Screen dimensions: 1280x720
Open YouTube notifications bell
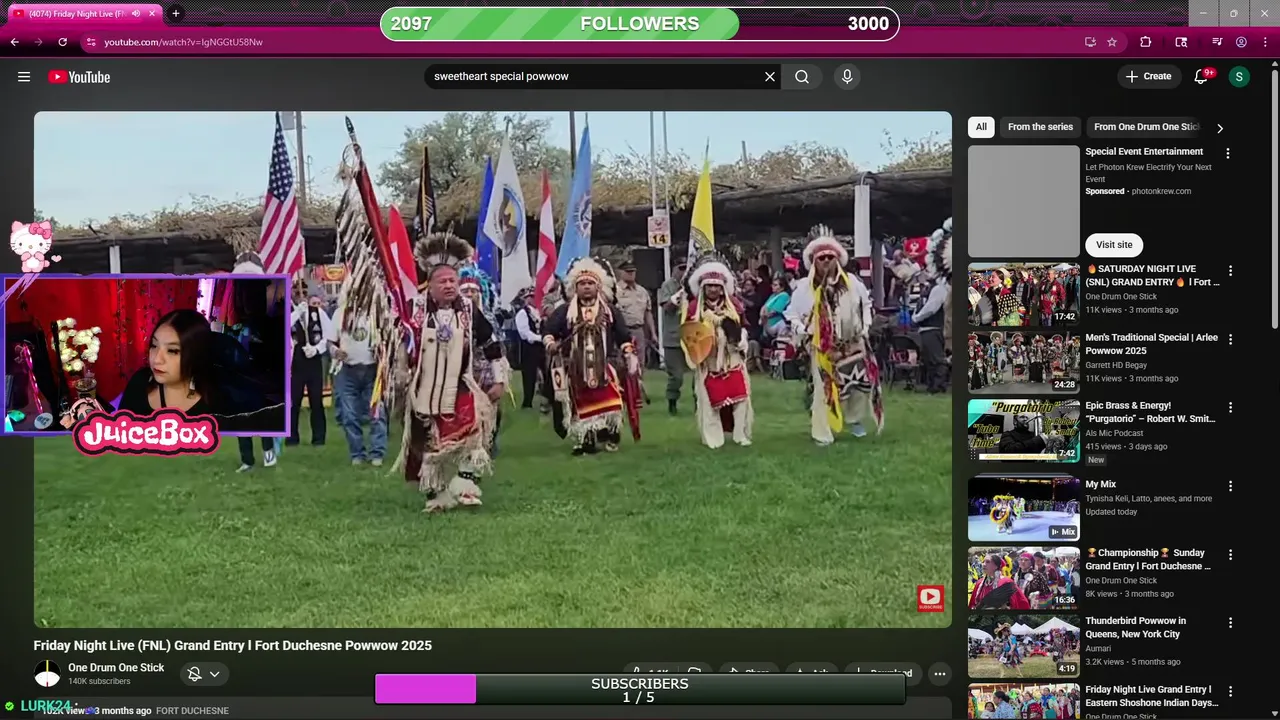[1202, 77]
